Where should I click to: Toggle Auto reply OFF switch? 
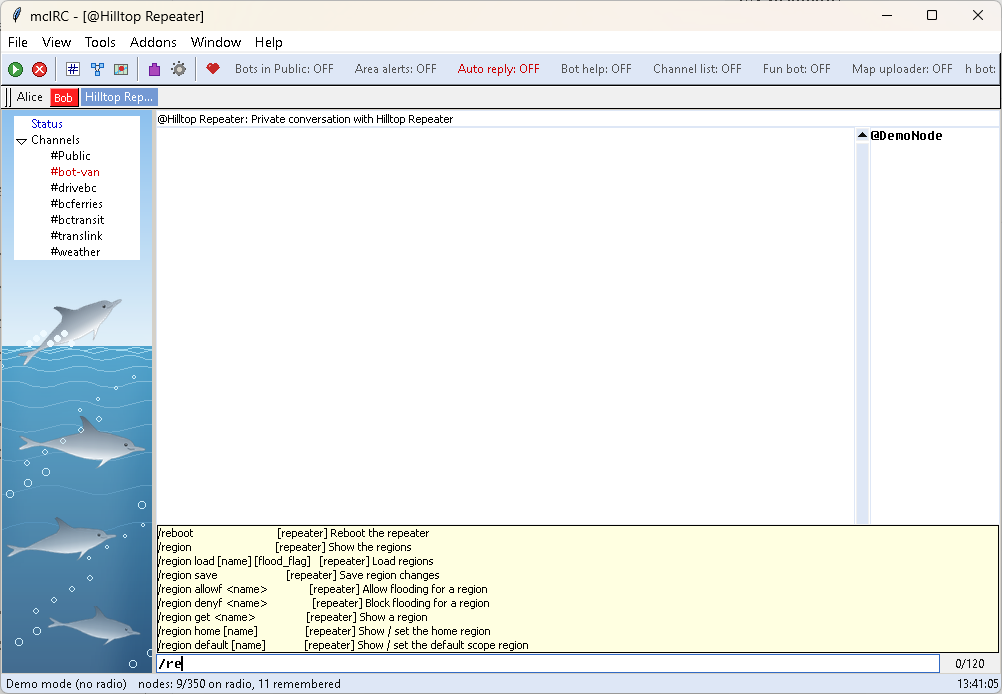click(x=498, y=69)
